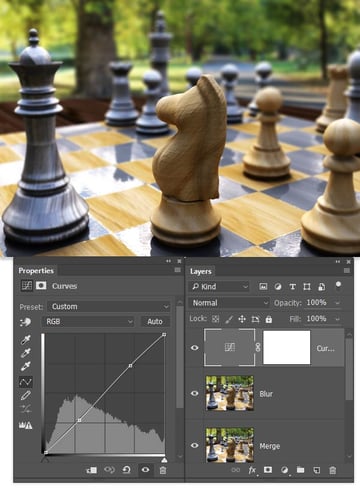This screenshot has height=490, width=360.
Task: Pick the black point eyedropper
Action: [26, 340]
